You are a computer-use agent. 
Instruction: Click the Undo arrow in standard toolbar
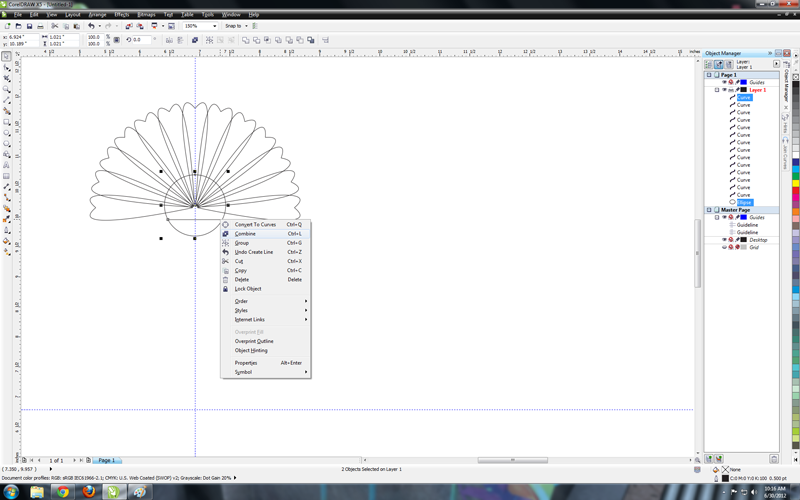point(91,26)
